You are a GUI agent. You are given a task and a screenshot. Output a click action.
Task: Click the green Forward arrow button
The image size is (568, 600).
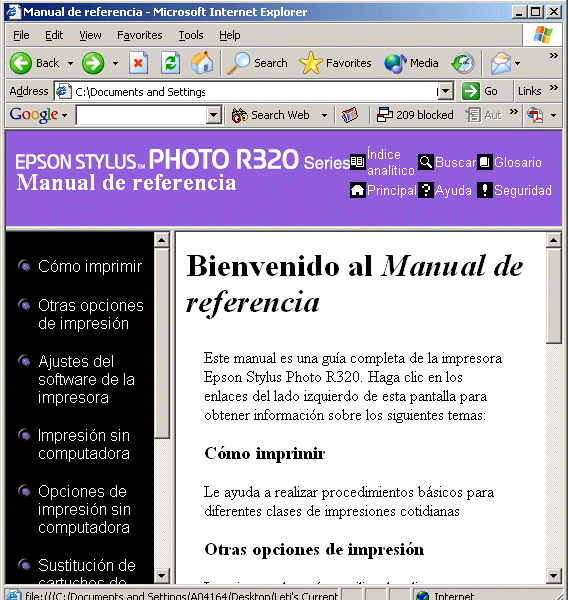(x=93, y=63)
